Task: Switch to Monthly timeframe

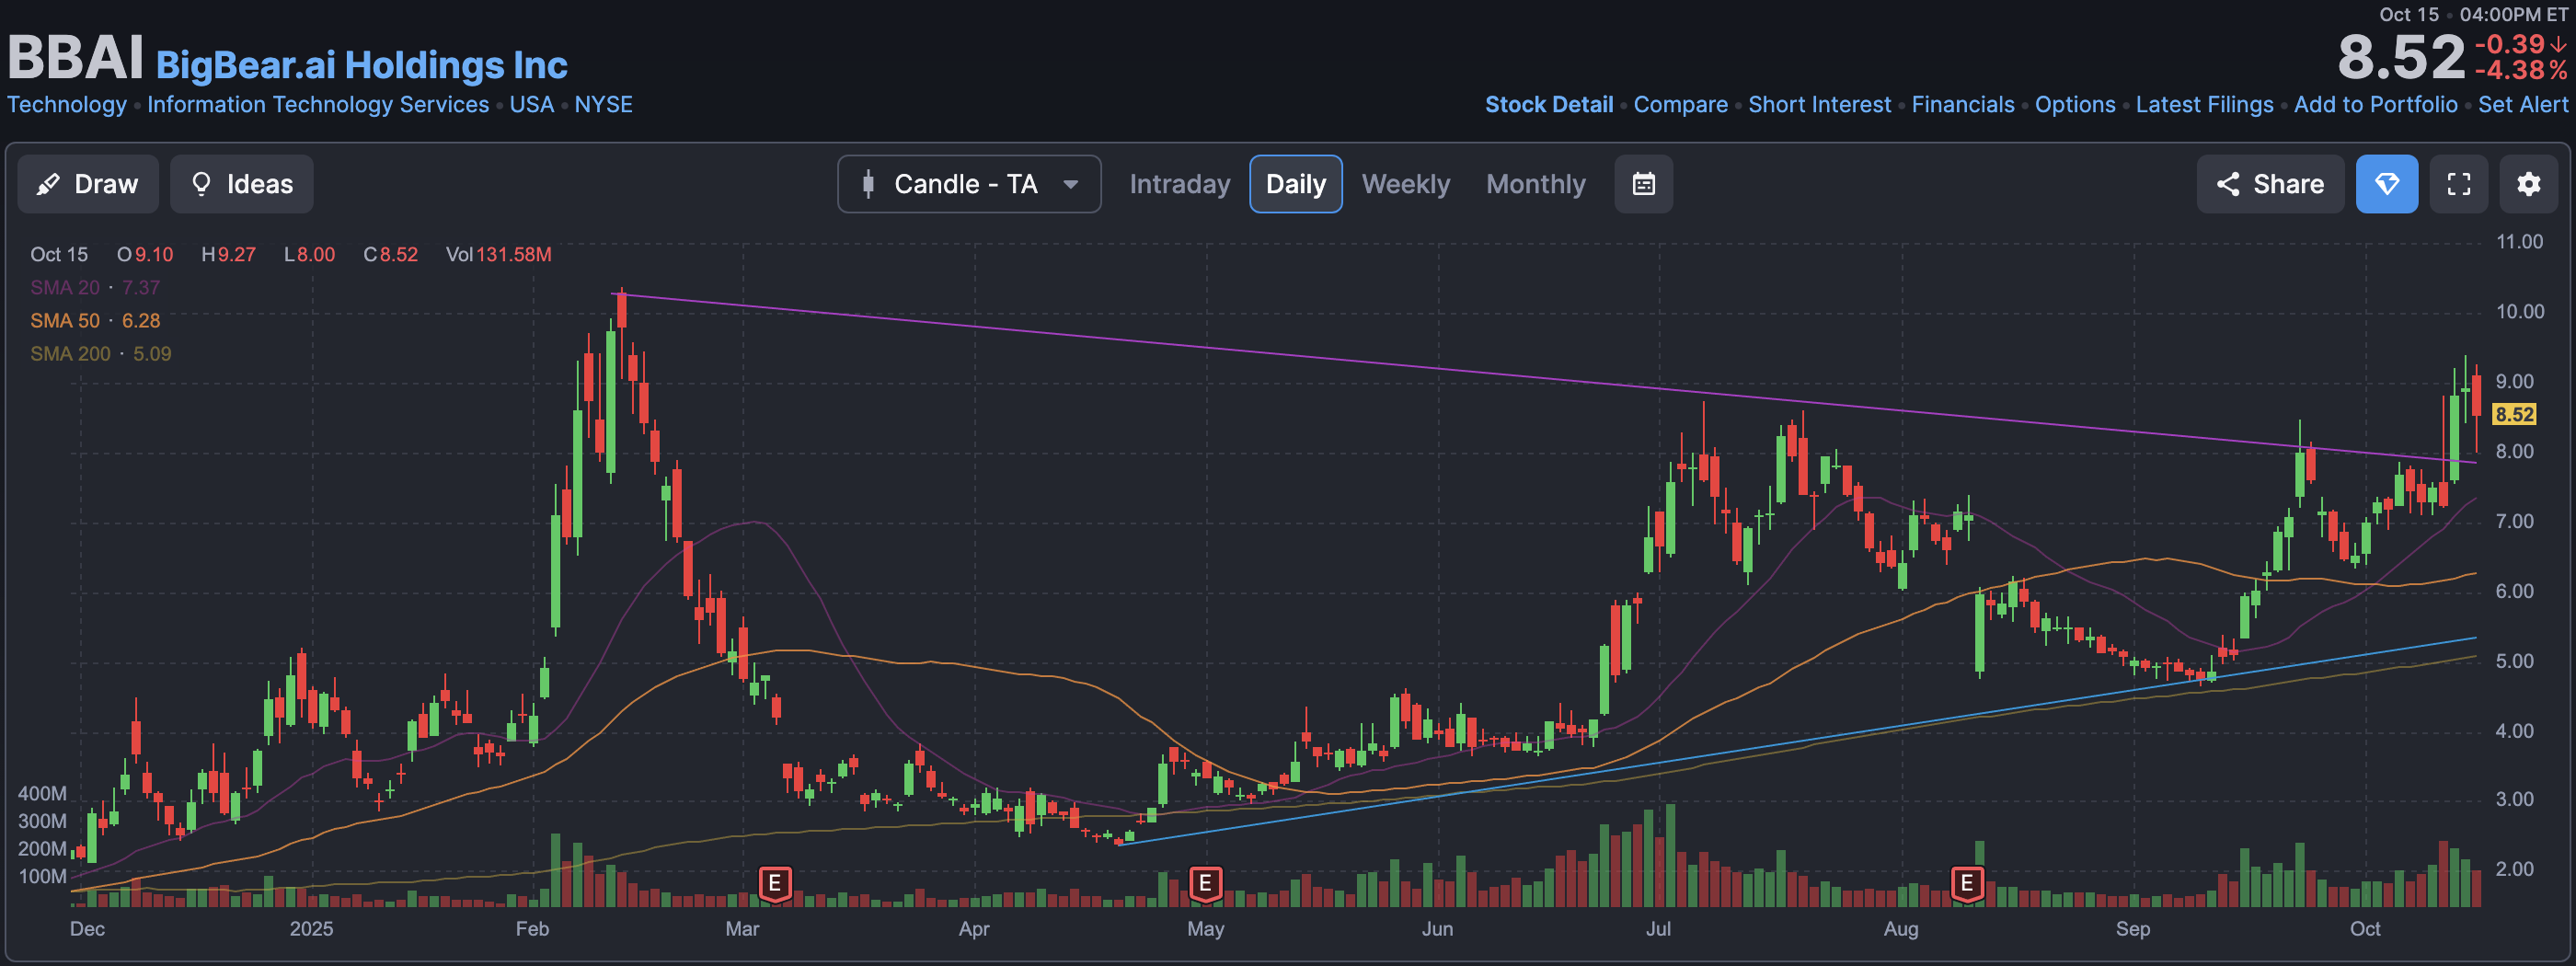Action: click(1535, 184)
